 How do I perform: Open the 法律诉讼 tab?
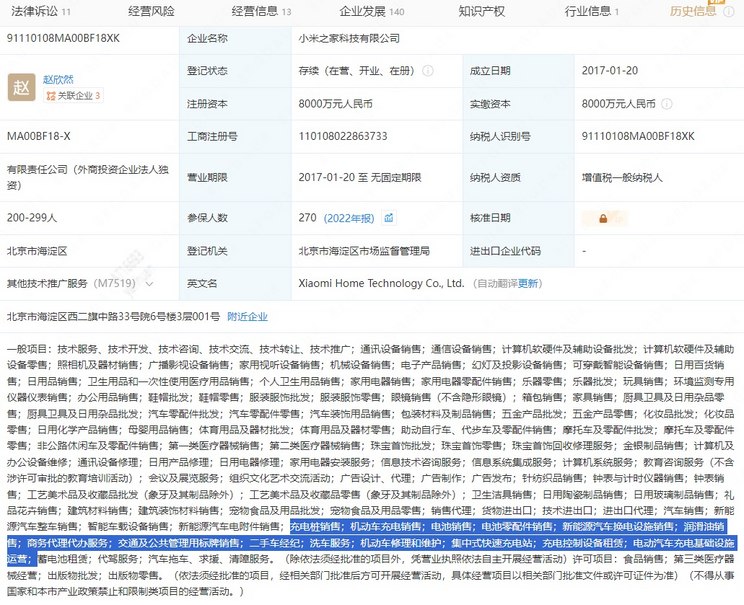[36, 12]
